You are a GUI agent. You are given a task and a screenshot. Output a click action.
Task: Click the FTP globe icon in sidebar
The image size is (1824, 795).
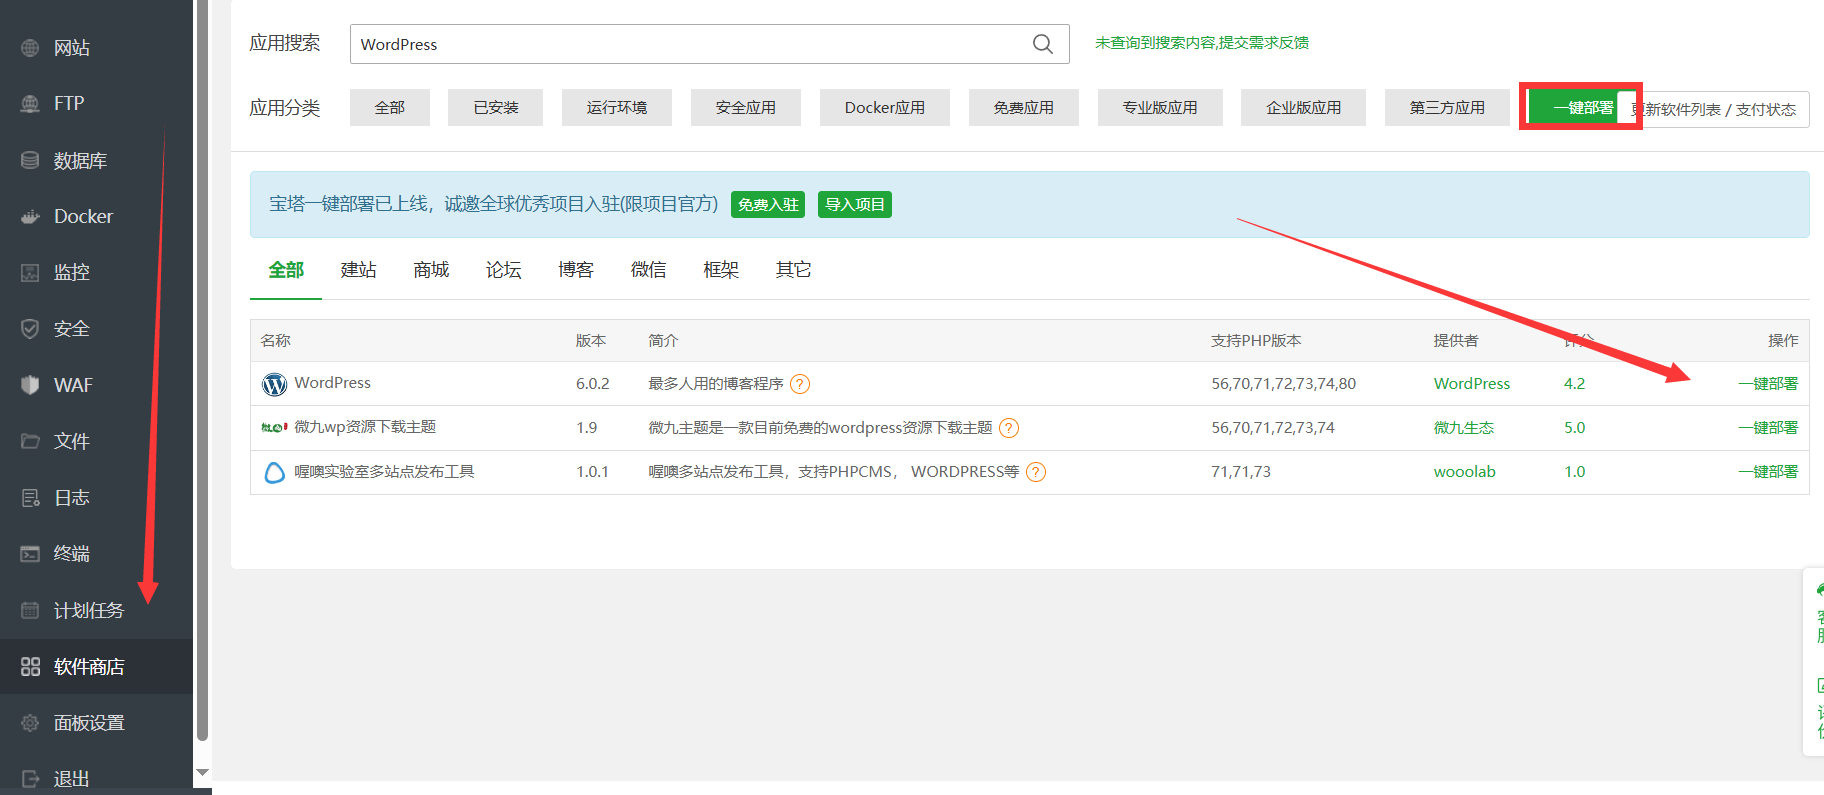[x=30, y=104]
